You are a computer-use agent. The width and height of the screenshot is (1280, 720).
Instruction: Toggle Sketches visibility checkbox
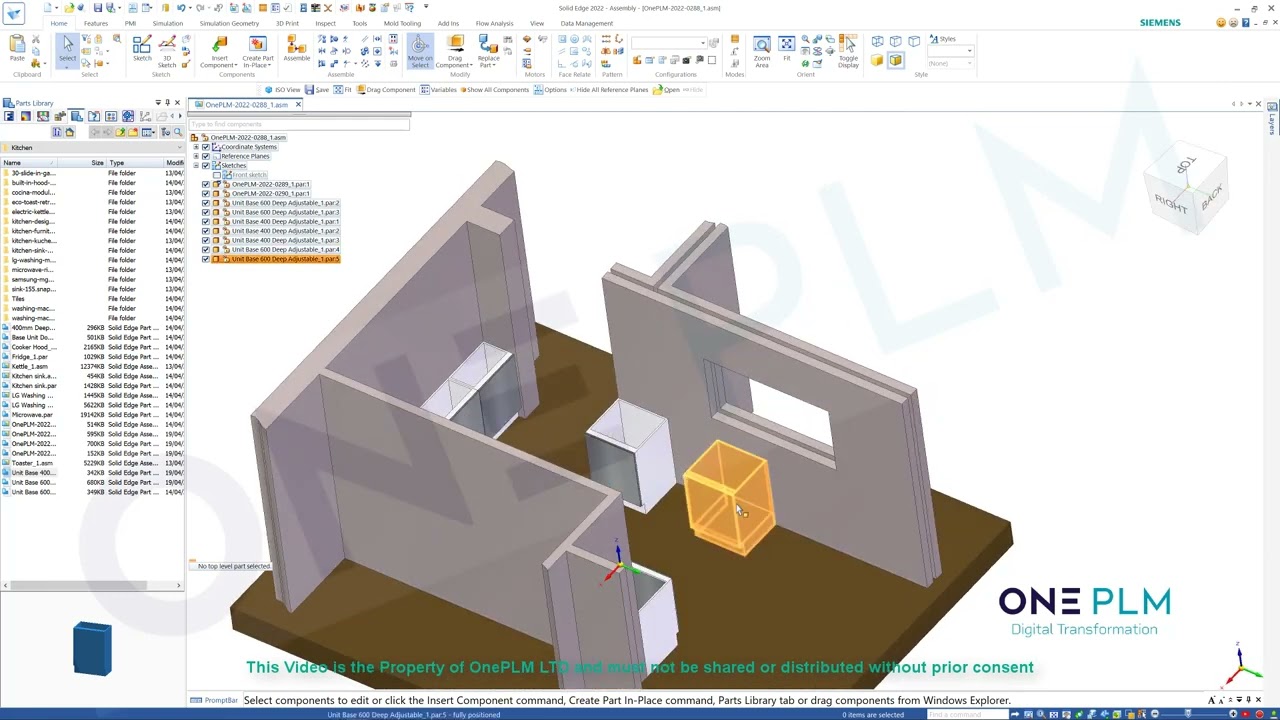206,166
